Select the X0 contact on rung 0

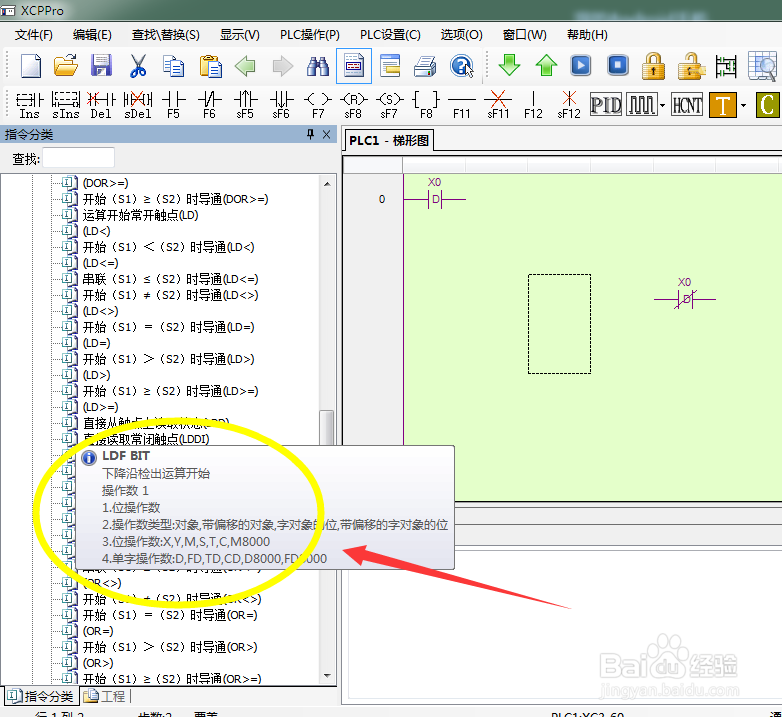[x=435, y=193]
